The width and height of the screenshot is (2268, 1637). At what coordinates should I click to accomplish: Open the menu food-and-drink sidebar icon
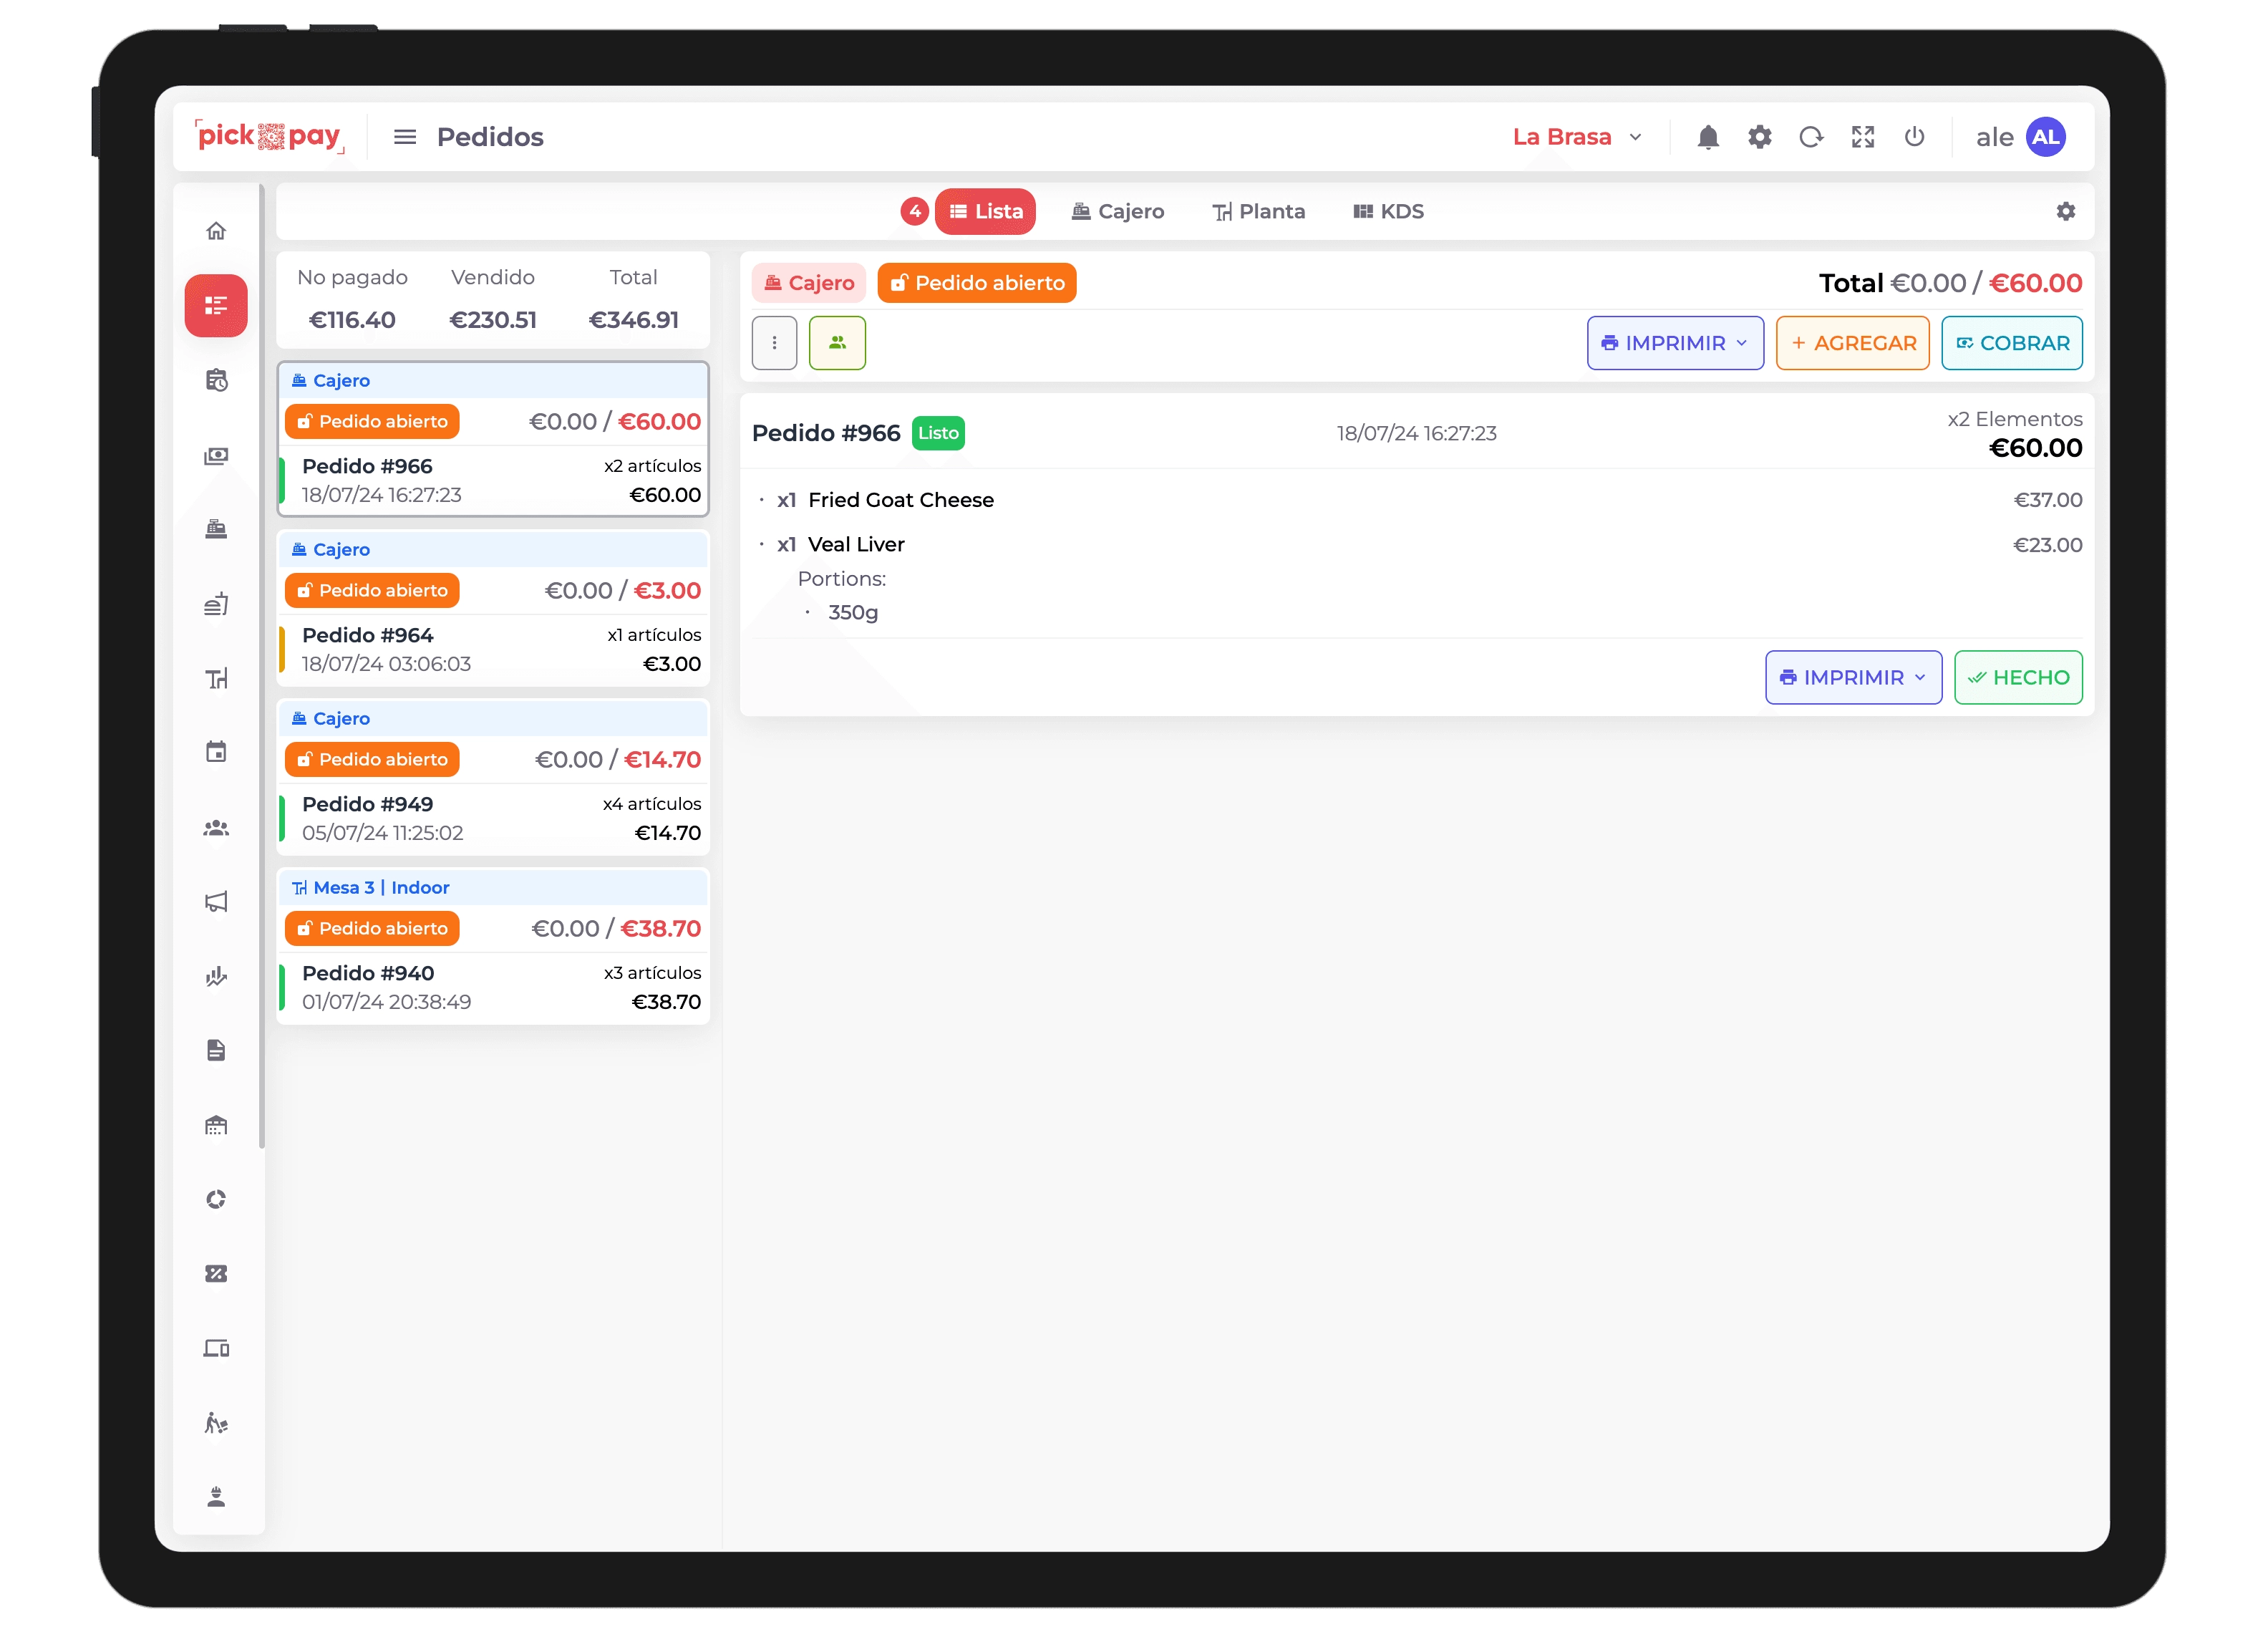pyautogui.click(x=216, y=604)
